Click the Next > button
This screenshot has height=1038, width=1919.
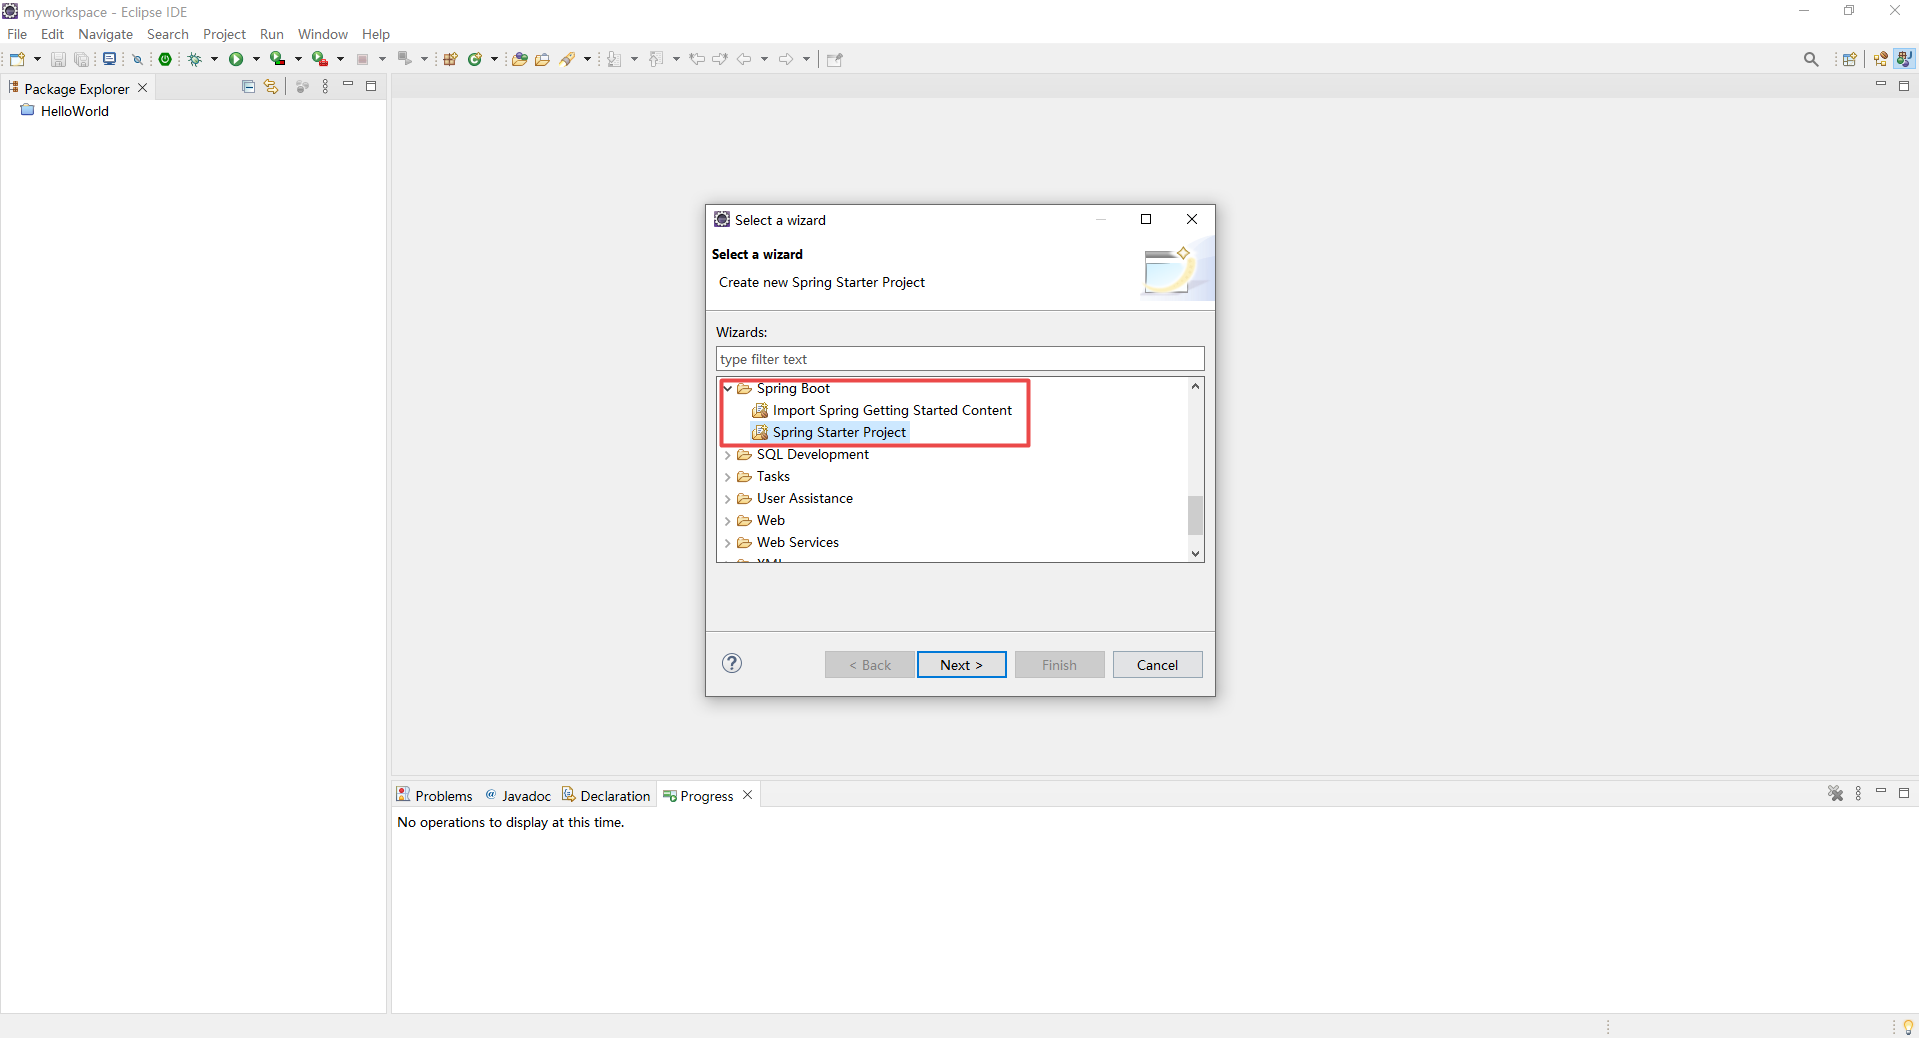[x=962, y=665]
